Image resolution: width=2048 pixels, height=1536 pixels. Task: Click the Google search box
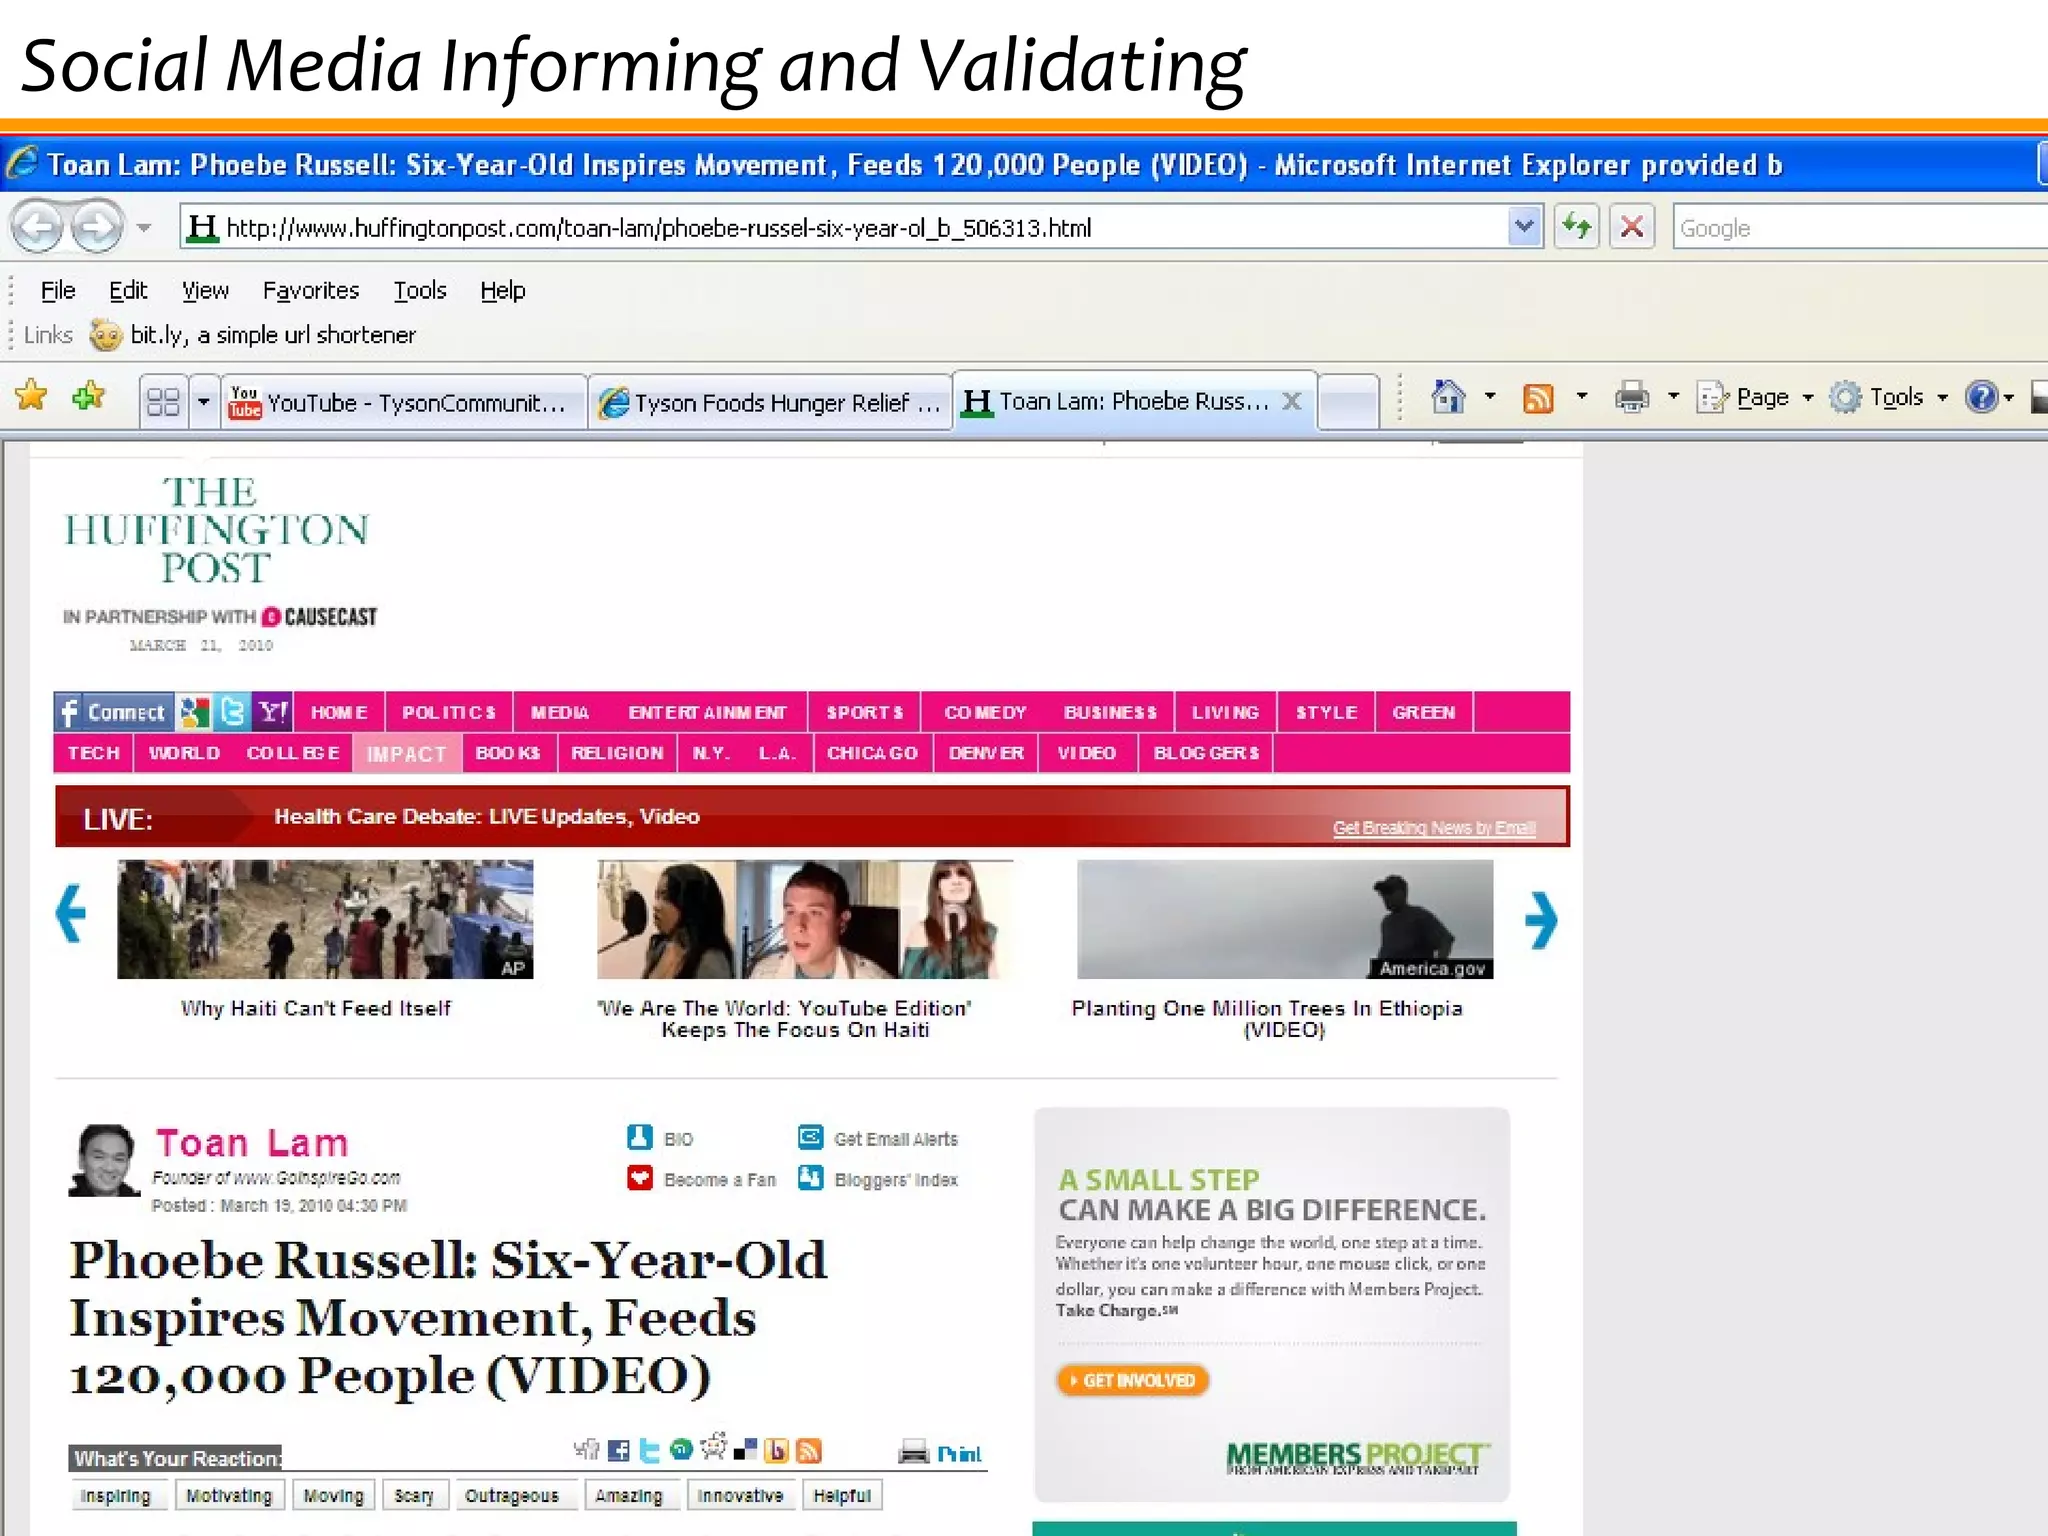click(1860, 227)
